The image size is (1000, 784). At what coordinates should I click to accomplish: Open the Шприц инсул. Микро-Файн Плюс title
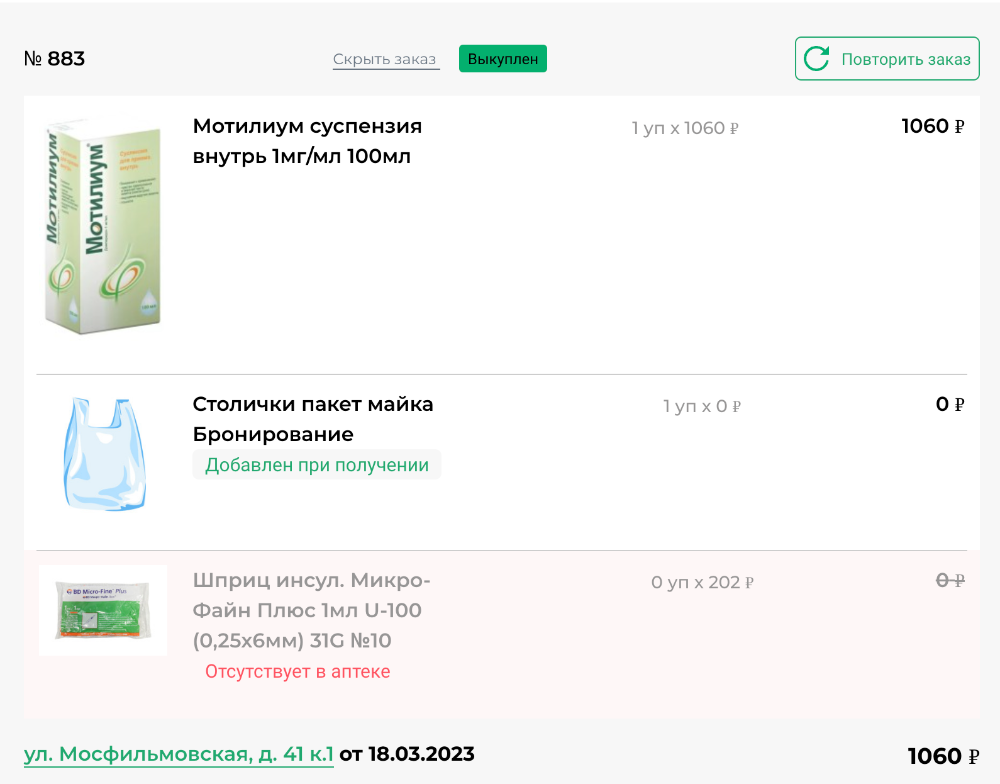coord(311,610)
